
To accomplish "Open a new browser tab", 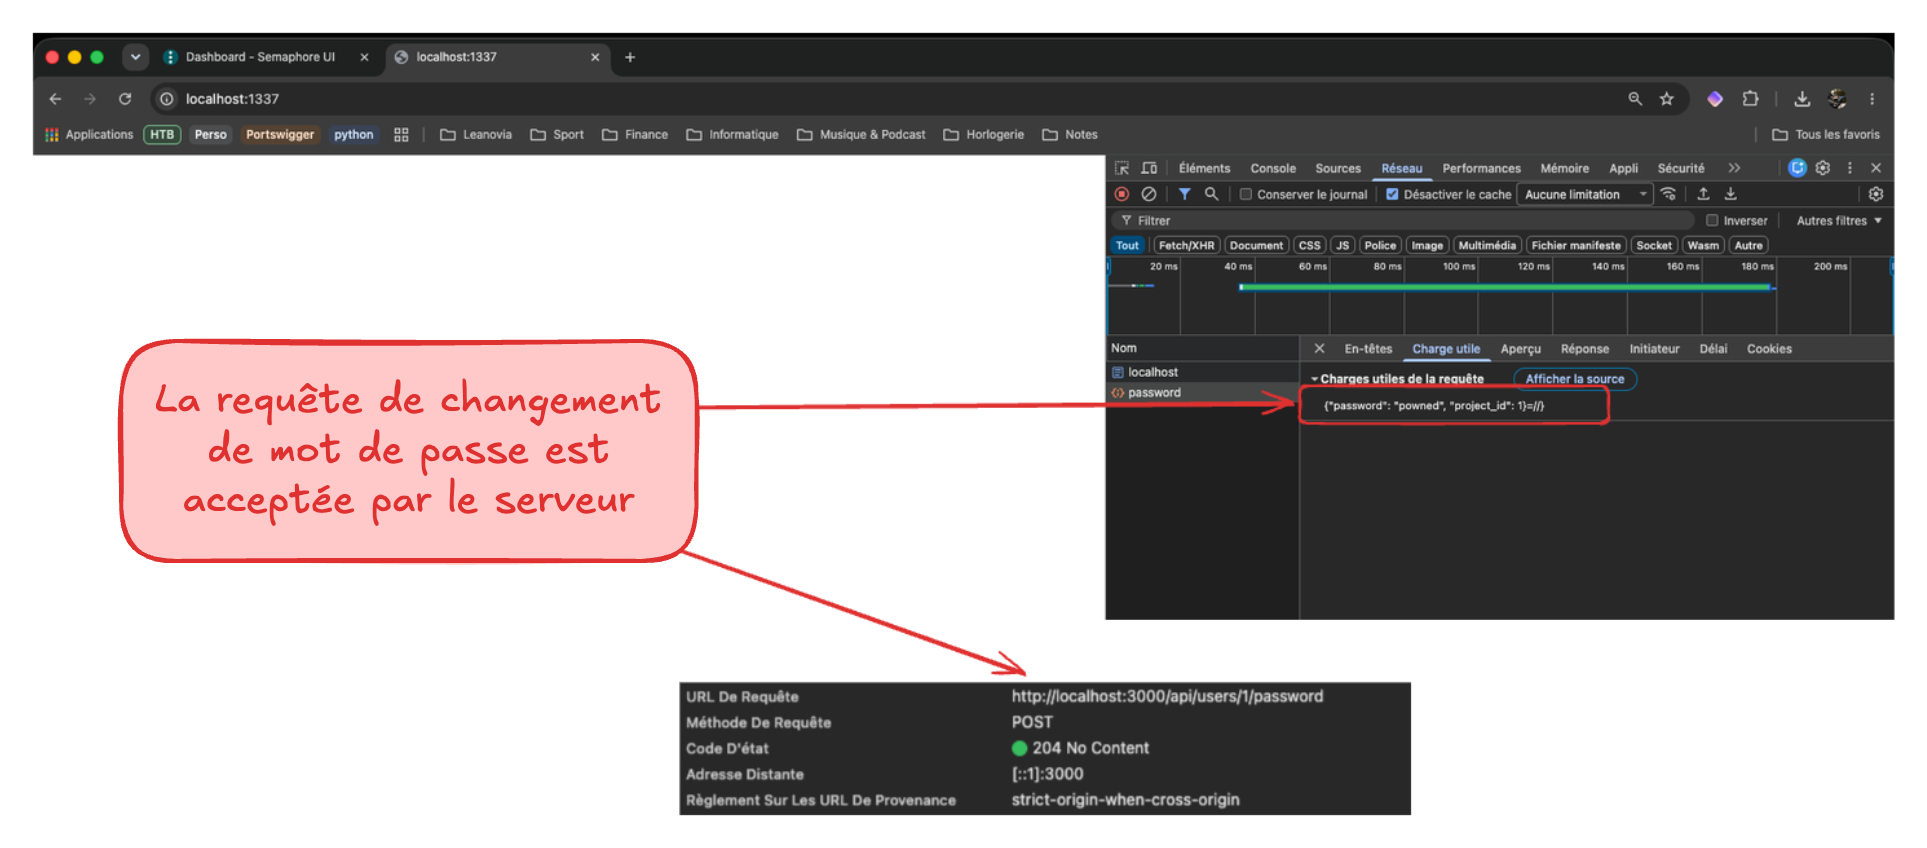I will click(630, 57).
